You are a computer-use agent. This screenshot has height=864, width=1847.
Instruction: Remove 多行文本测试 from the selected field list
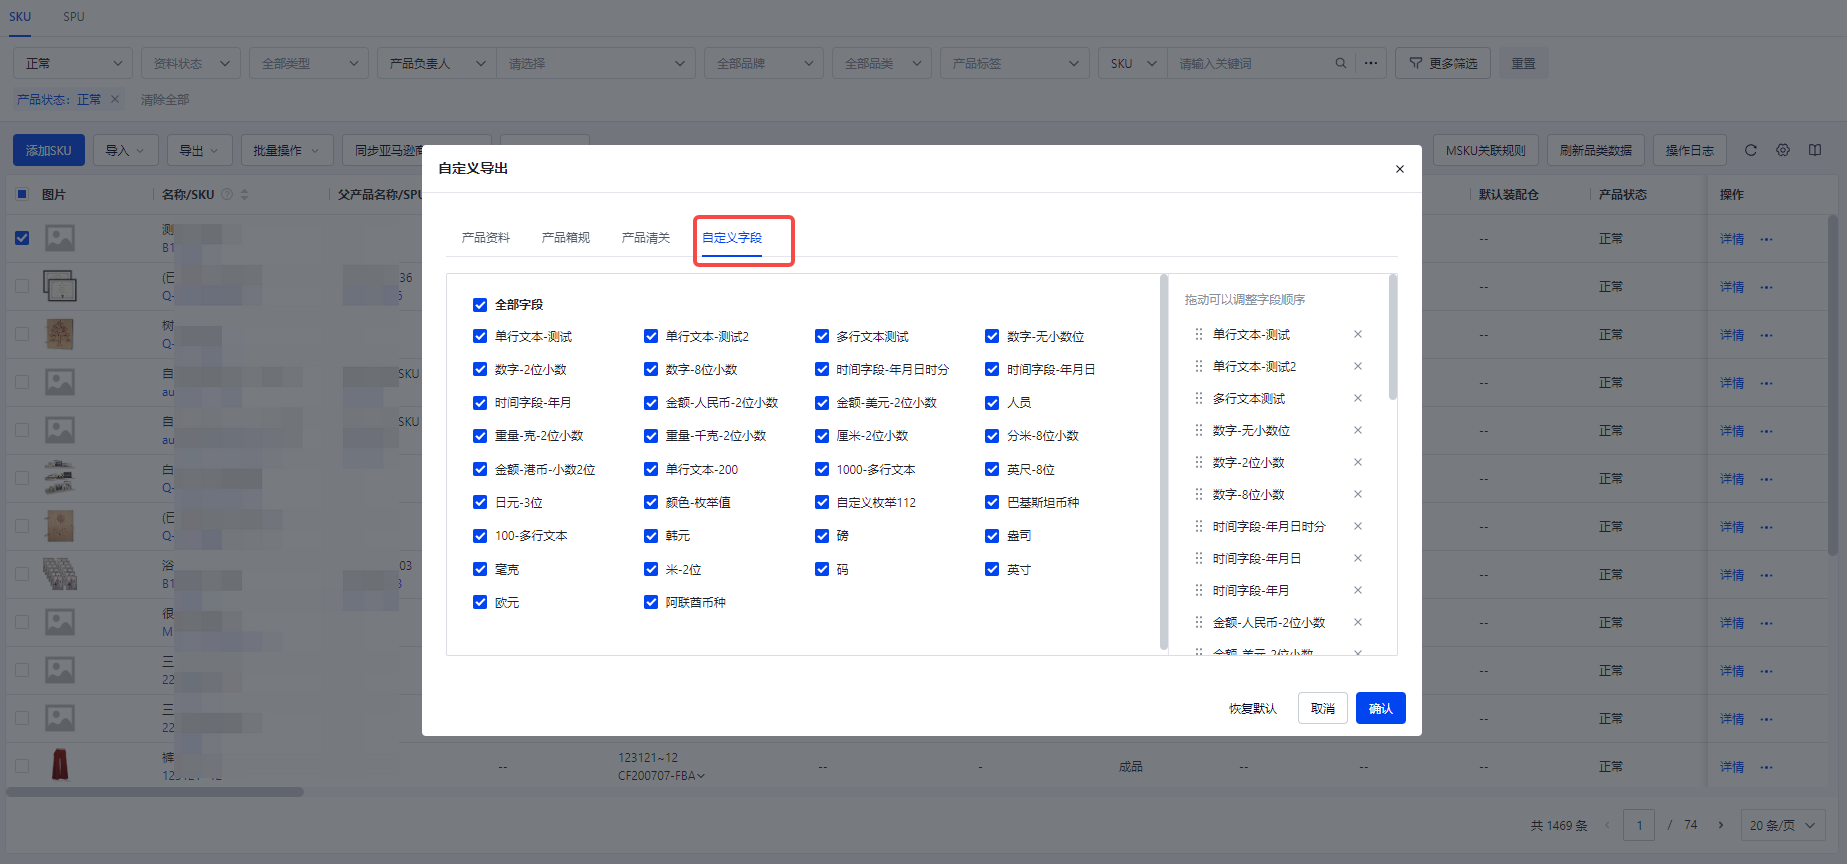(x=1357, y=399)
